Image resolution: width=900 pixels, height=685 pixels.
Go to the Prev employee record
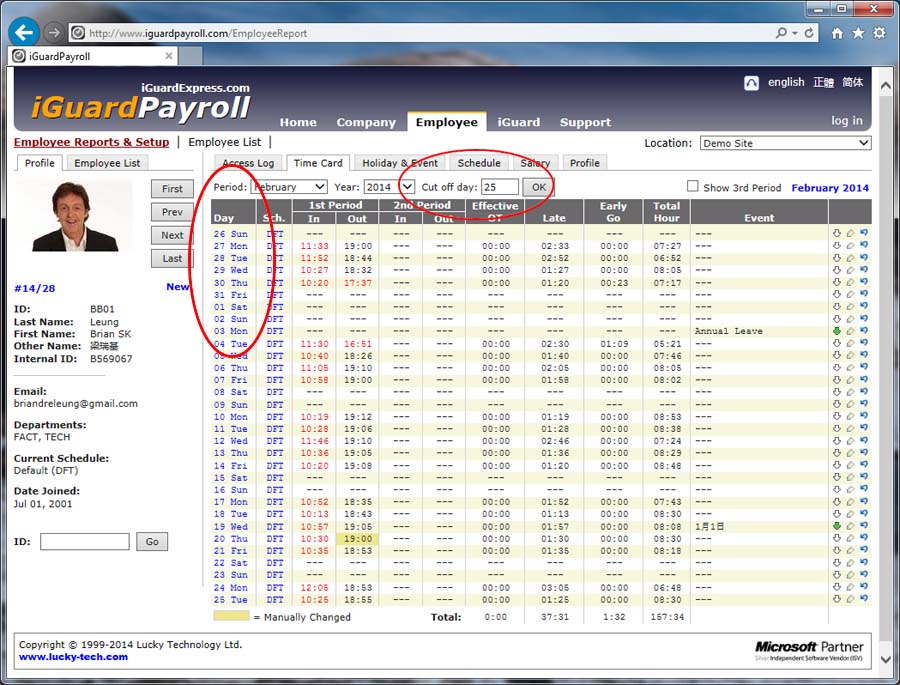tap(172, 212)
